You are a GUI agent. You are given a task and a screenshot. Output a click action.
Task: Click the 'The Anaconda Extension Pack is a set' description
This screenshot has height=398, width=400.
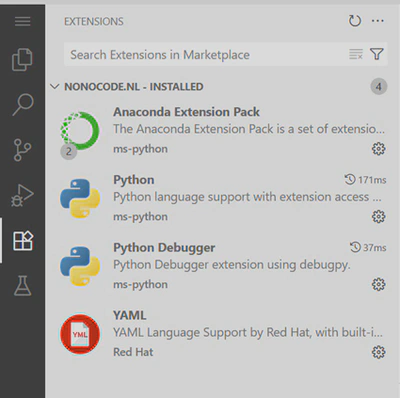pyautogui.click(x=249, y=129)
